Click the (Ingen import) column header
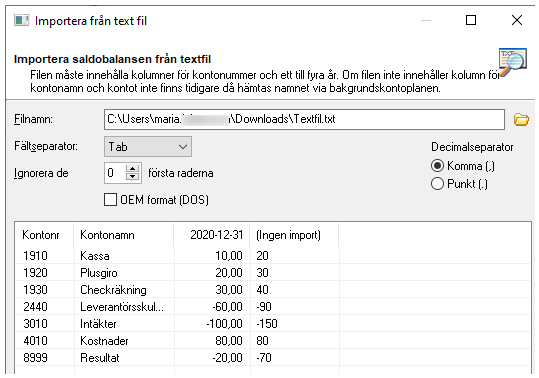Image resolution: width=539 pixels, height=378 pixels. [294, 235]
